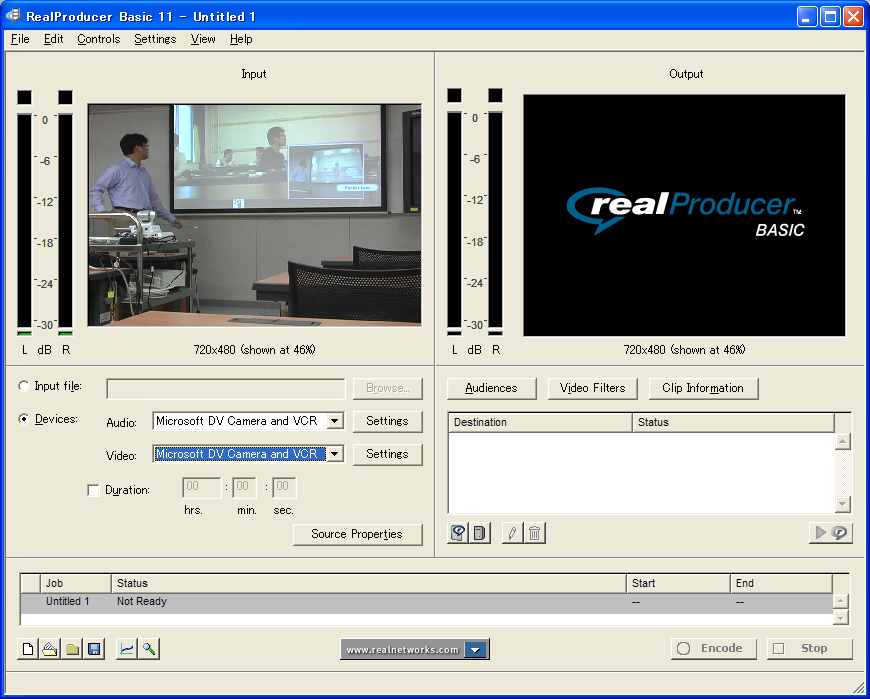Viewport: 870px width, 699px height.
Task: Open the Video device dropdown
Action: point(335,454)
